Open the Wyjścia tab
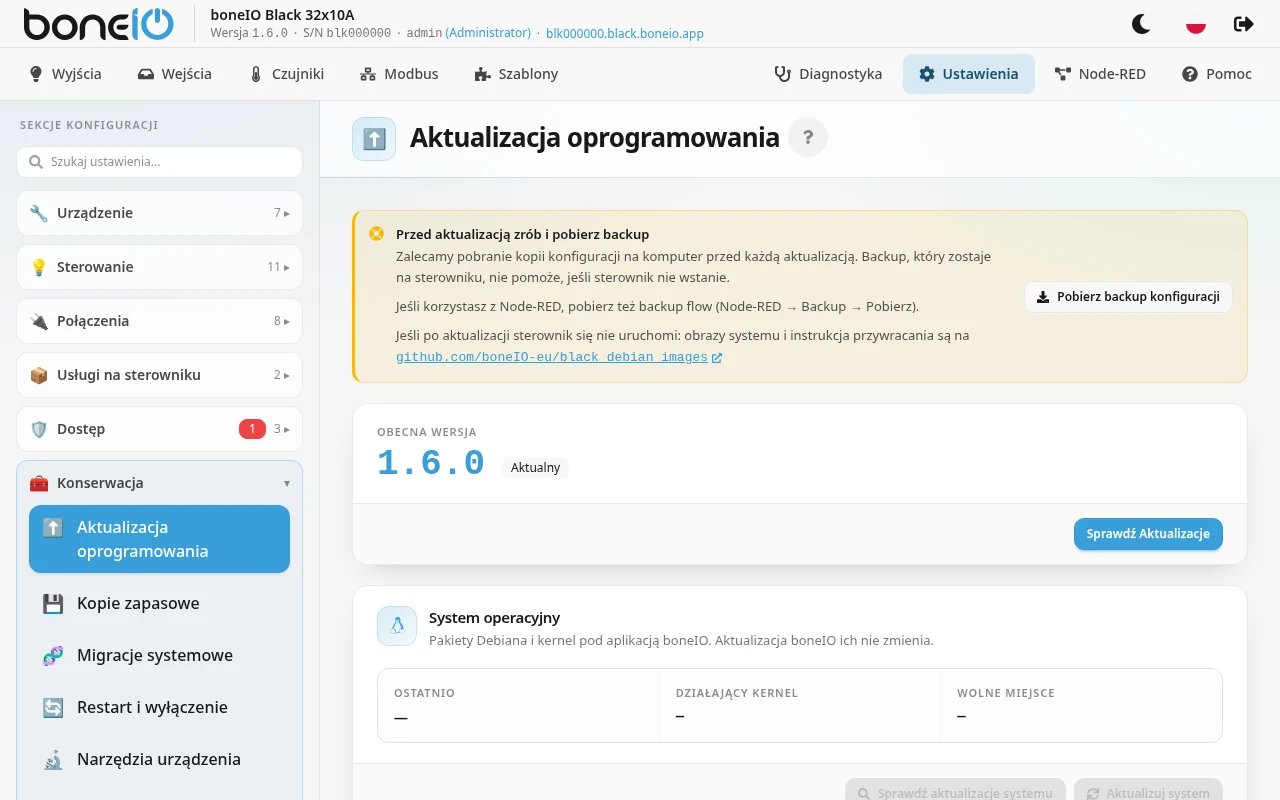The width and height of the screenshot is (1280, 800). 66,74
